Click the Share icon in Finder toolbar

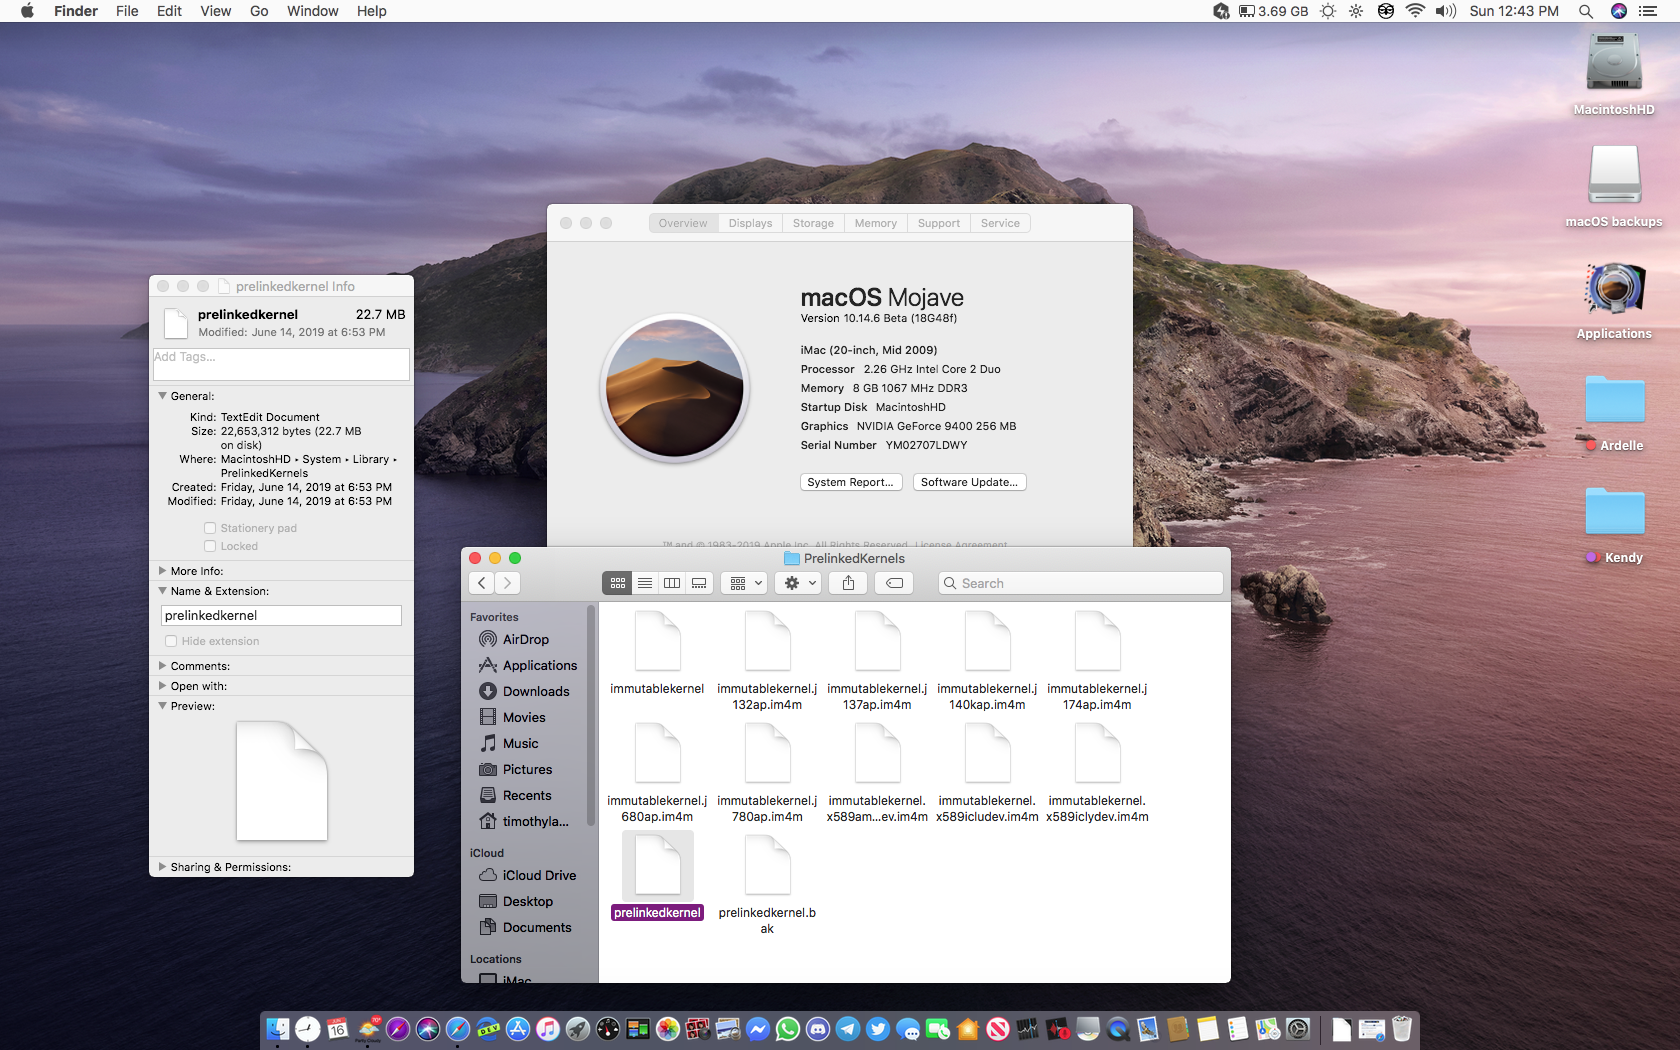click(x=848, y=583)
